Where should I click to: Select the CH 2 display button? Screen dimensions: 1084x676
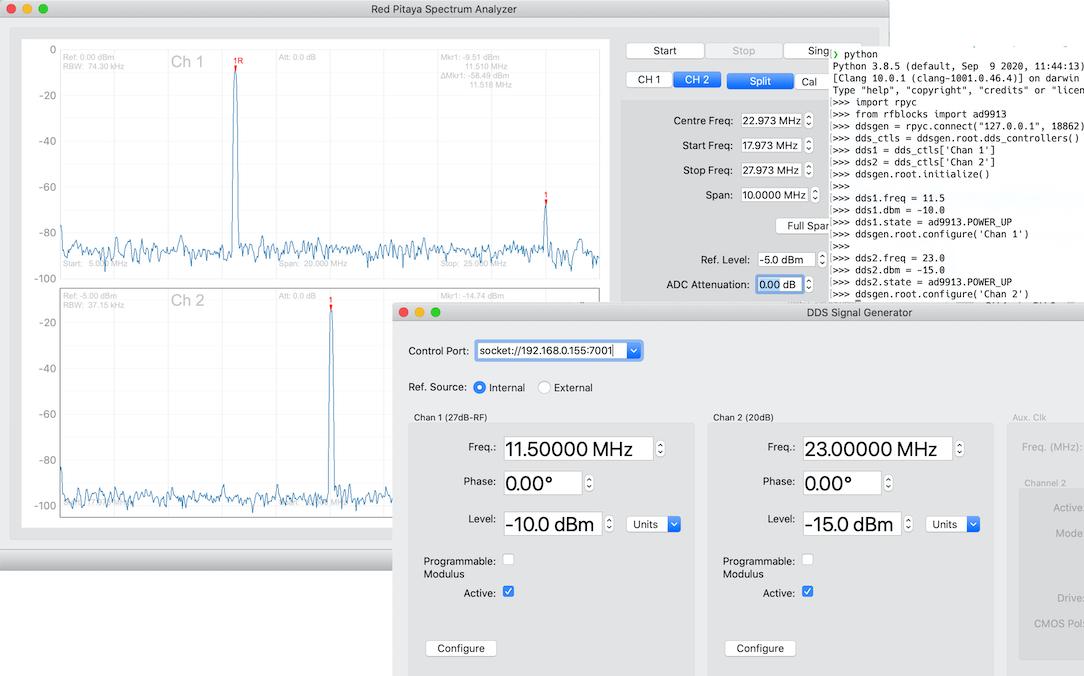pos(697,80)
